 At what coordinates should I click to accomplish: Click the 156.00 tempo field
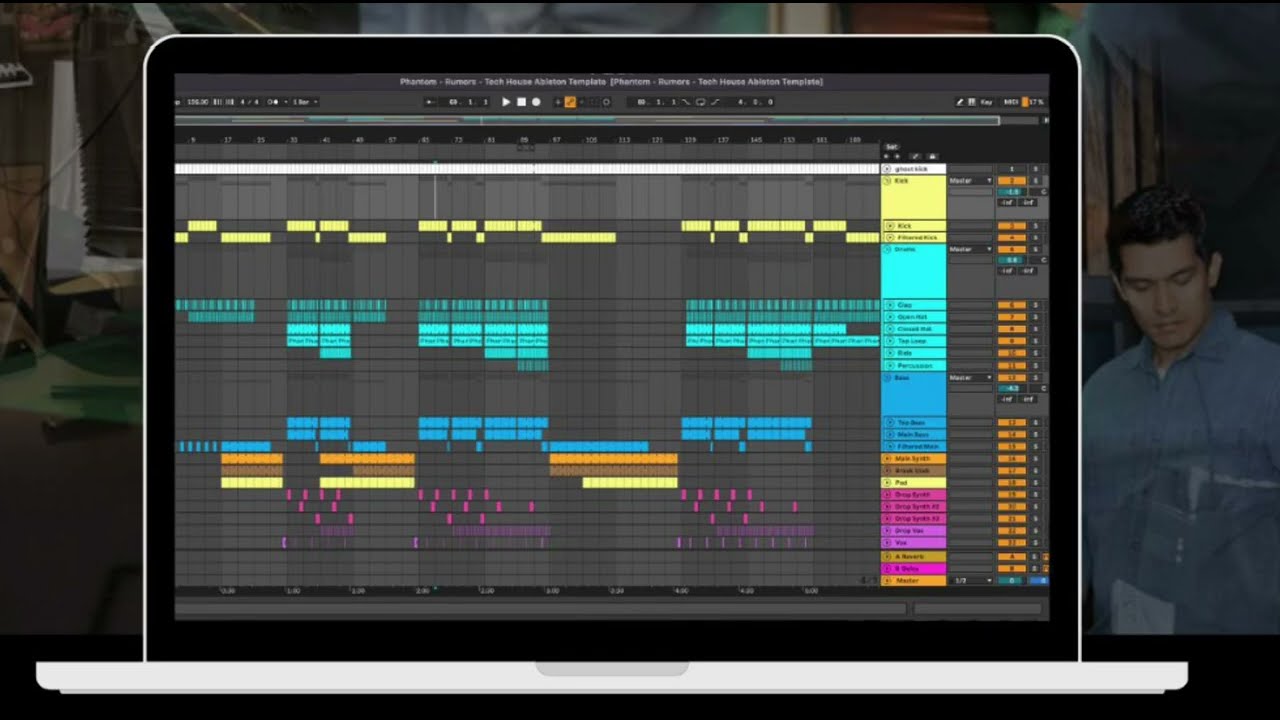coord(198,102)
